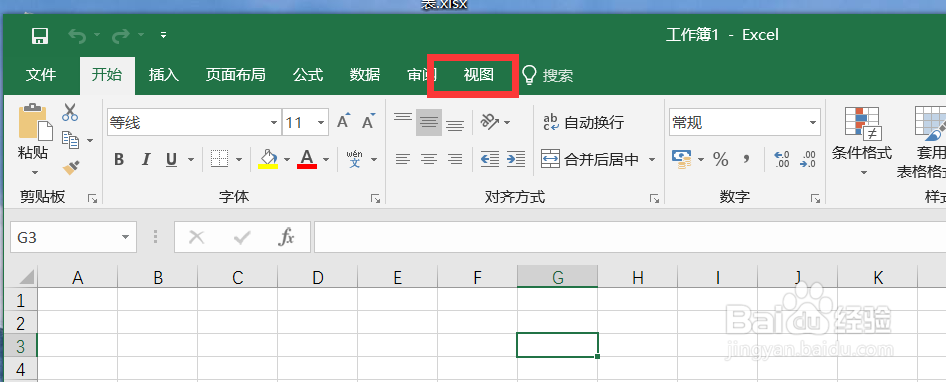Screen dimensions: 946x382
Task: Toggle Middle Align icon
Action: click(429, 123)
